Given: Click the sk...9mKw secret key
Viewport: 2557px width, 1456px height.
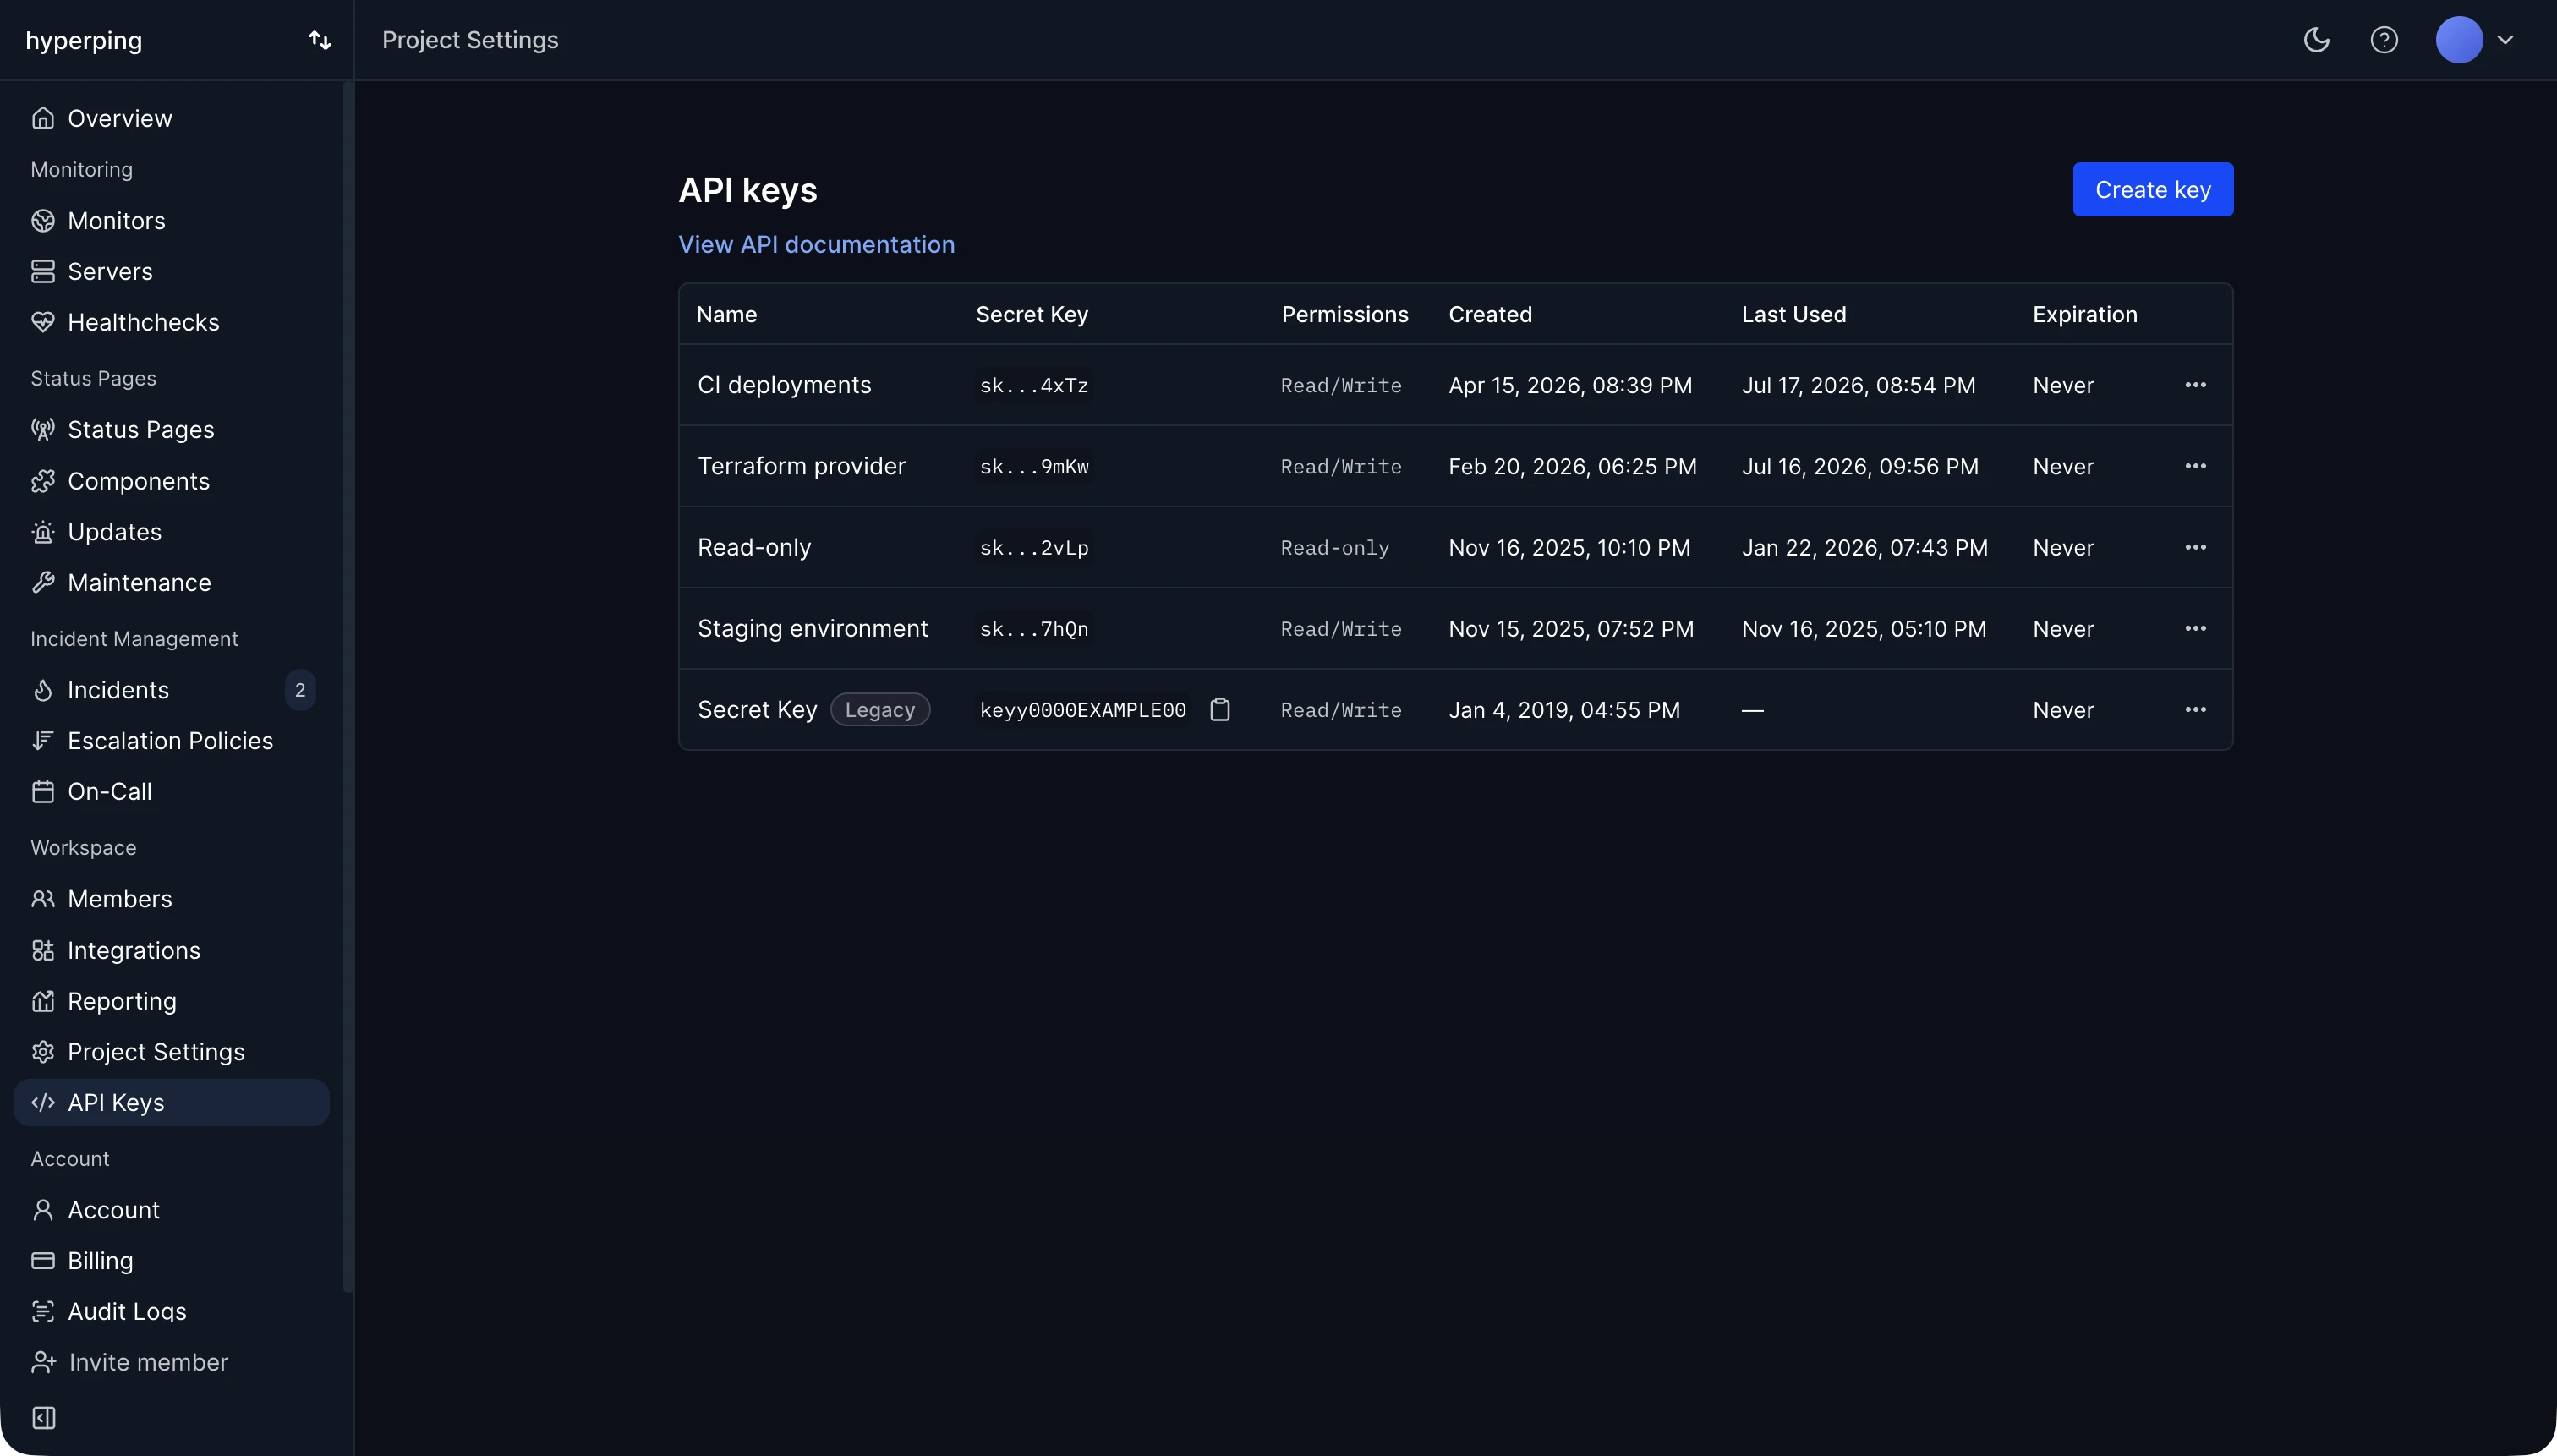Looking at the screenshot, I should 1034,466.
